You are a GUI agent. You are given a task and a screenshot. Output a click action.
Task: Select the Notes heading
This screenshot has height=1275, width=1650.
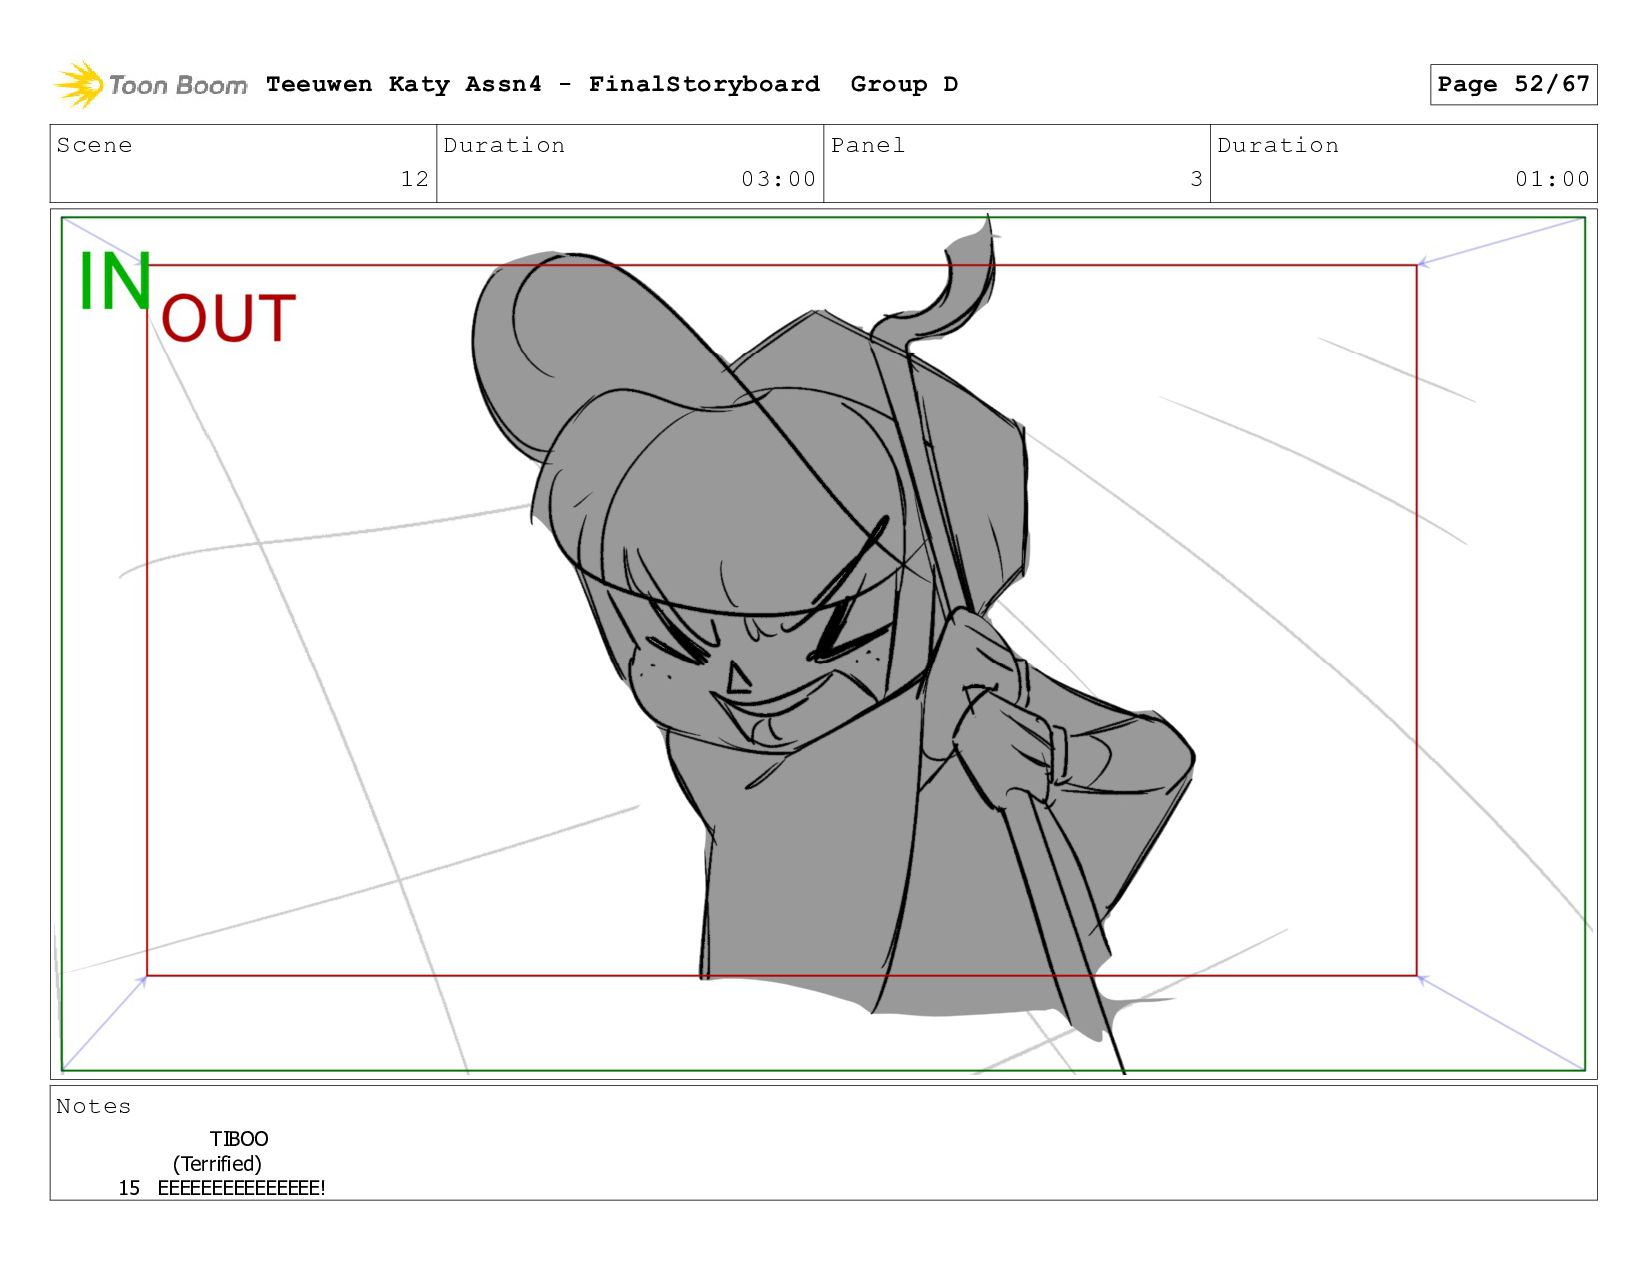(93, 1106)
